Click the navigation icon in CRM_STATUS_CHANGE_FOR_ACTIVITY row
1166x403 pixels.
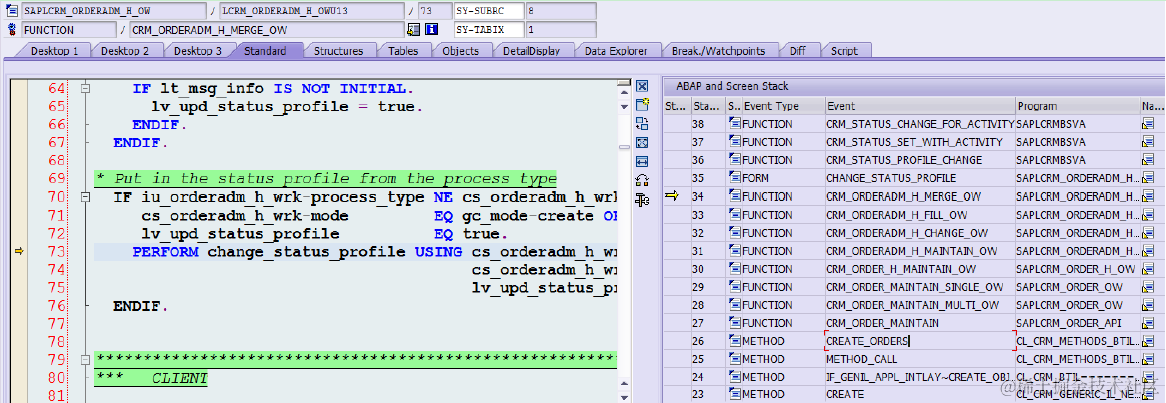(1148, 123)
